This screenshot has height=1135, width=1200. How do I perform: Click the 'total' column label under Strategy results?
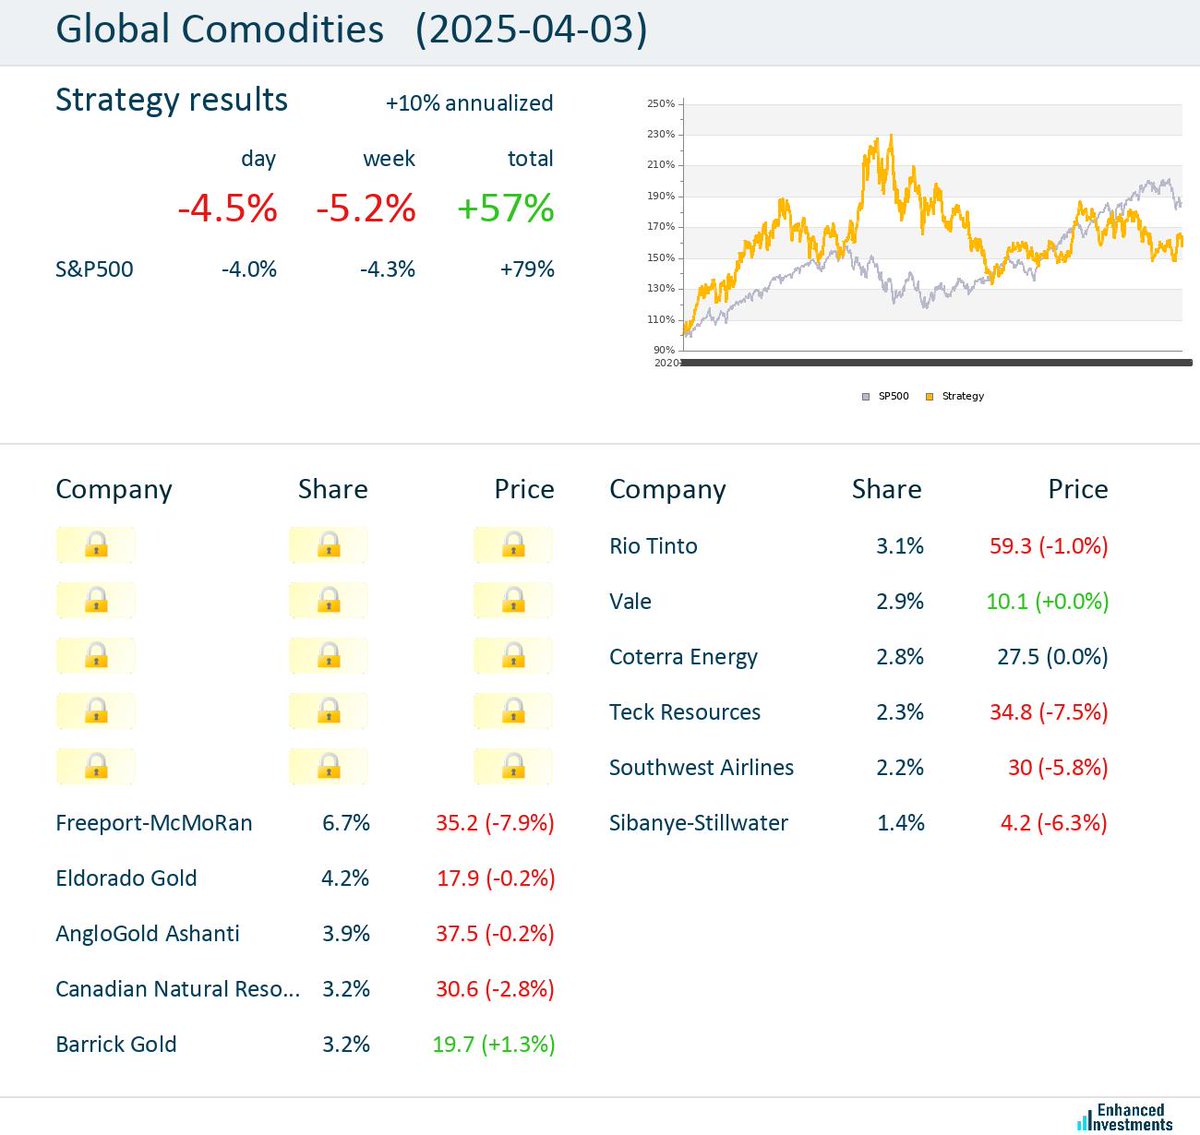point(530,158)
